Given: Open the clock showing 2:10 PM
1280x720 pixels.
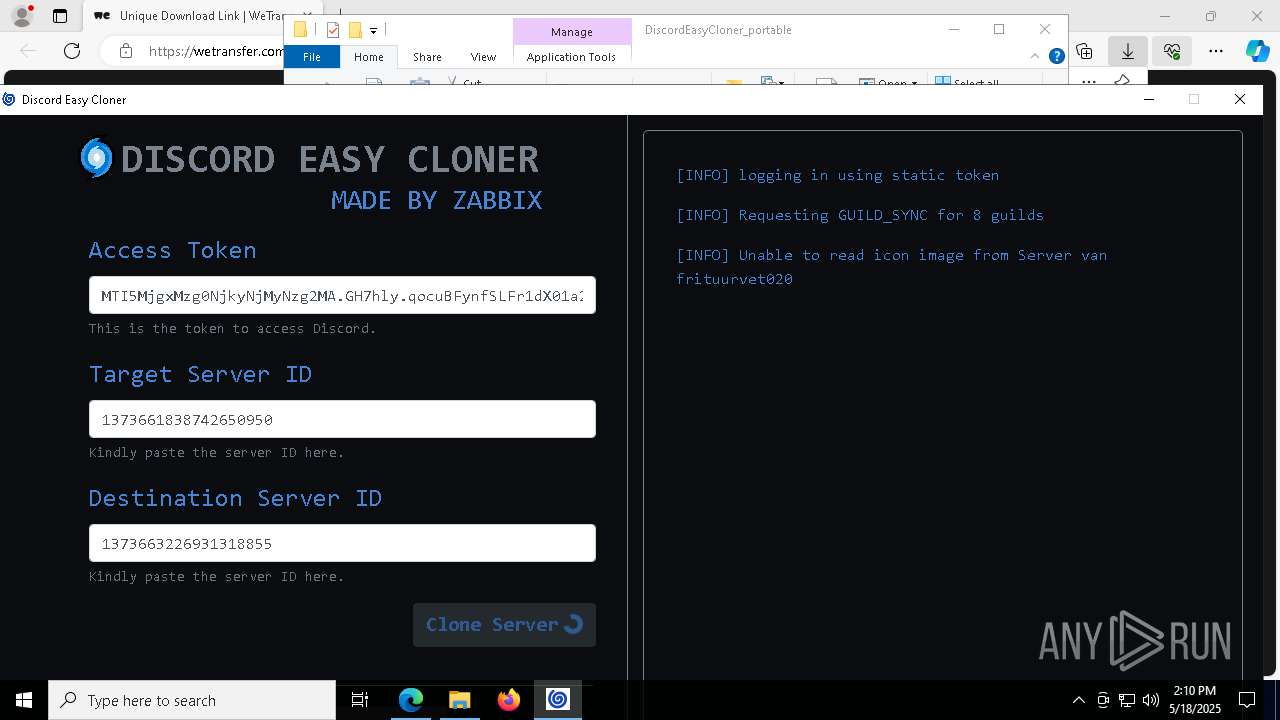Looking at the screenshot, I should [1195, 700].
